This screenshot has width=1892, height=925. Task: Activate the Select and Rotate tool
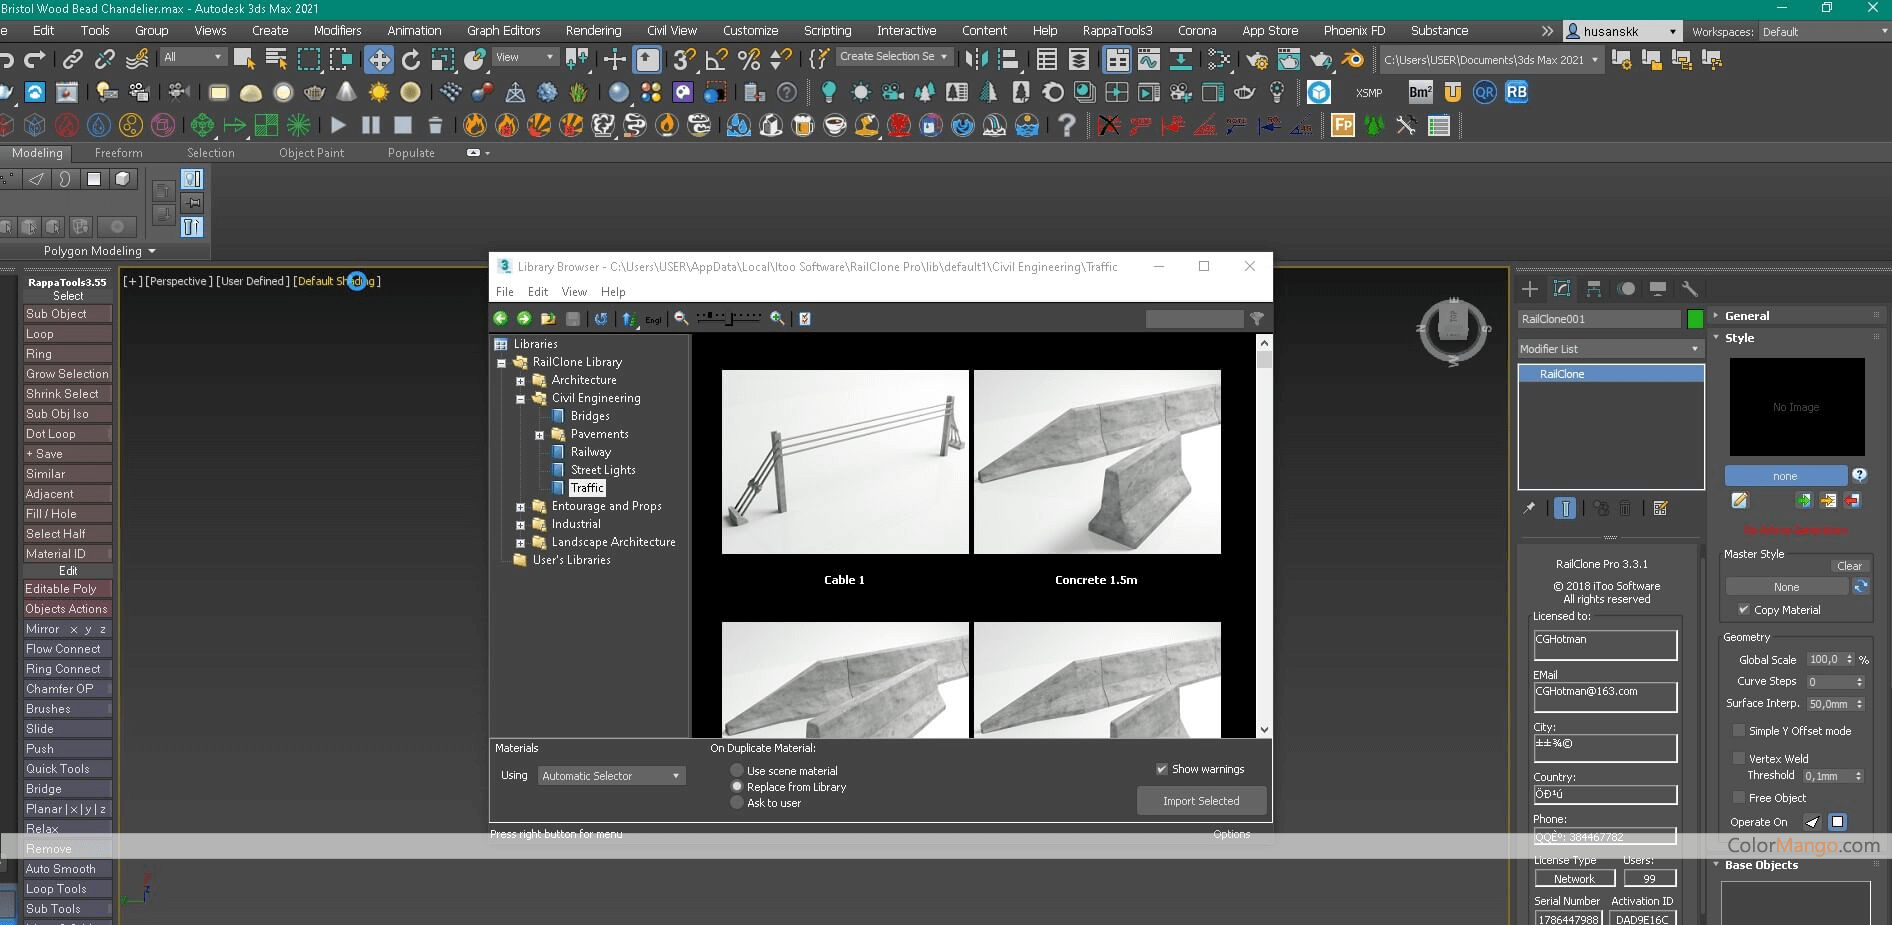(409, 59)
